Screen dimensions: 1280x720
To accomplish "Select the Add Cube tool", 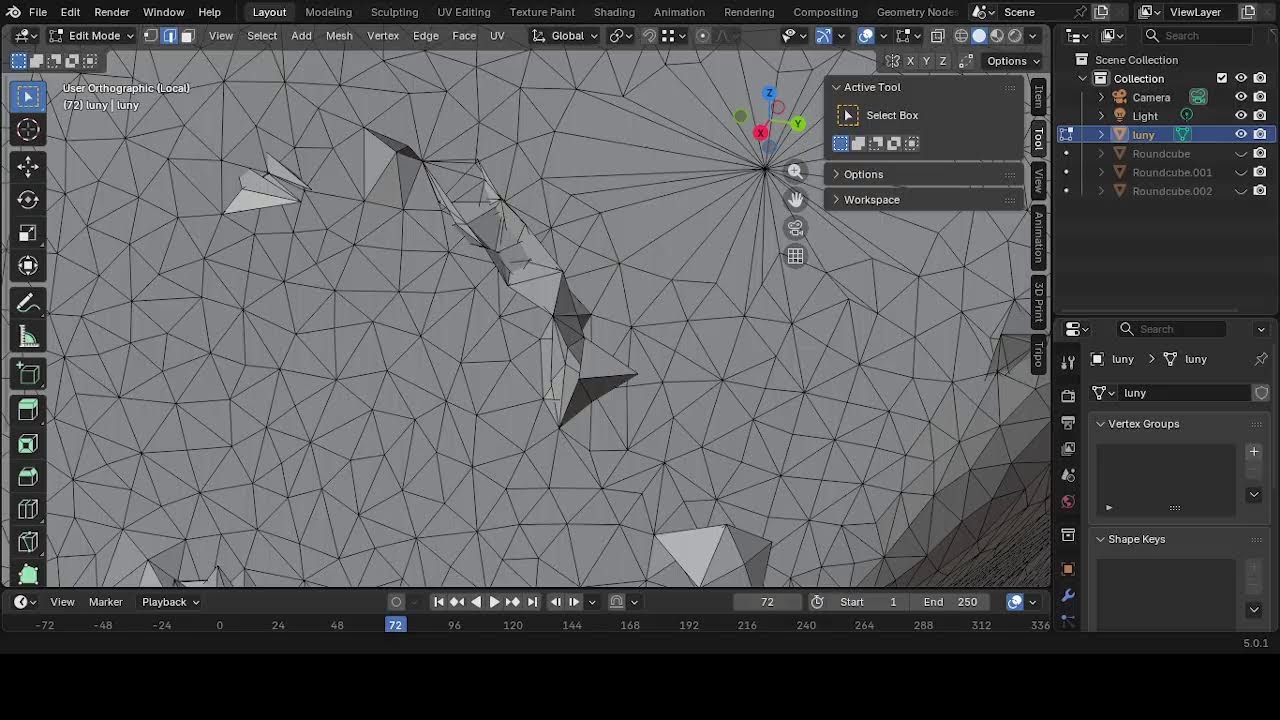I will (28, 374).
